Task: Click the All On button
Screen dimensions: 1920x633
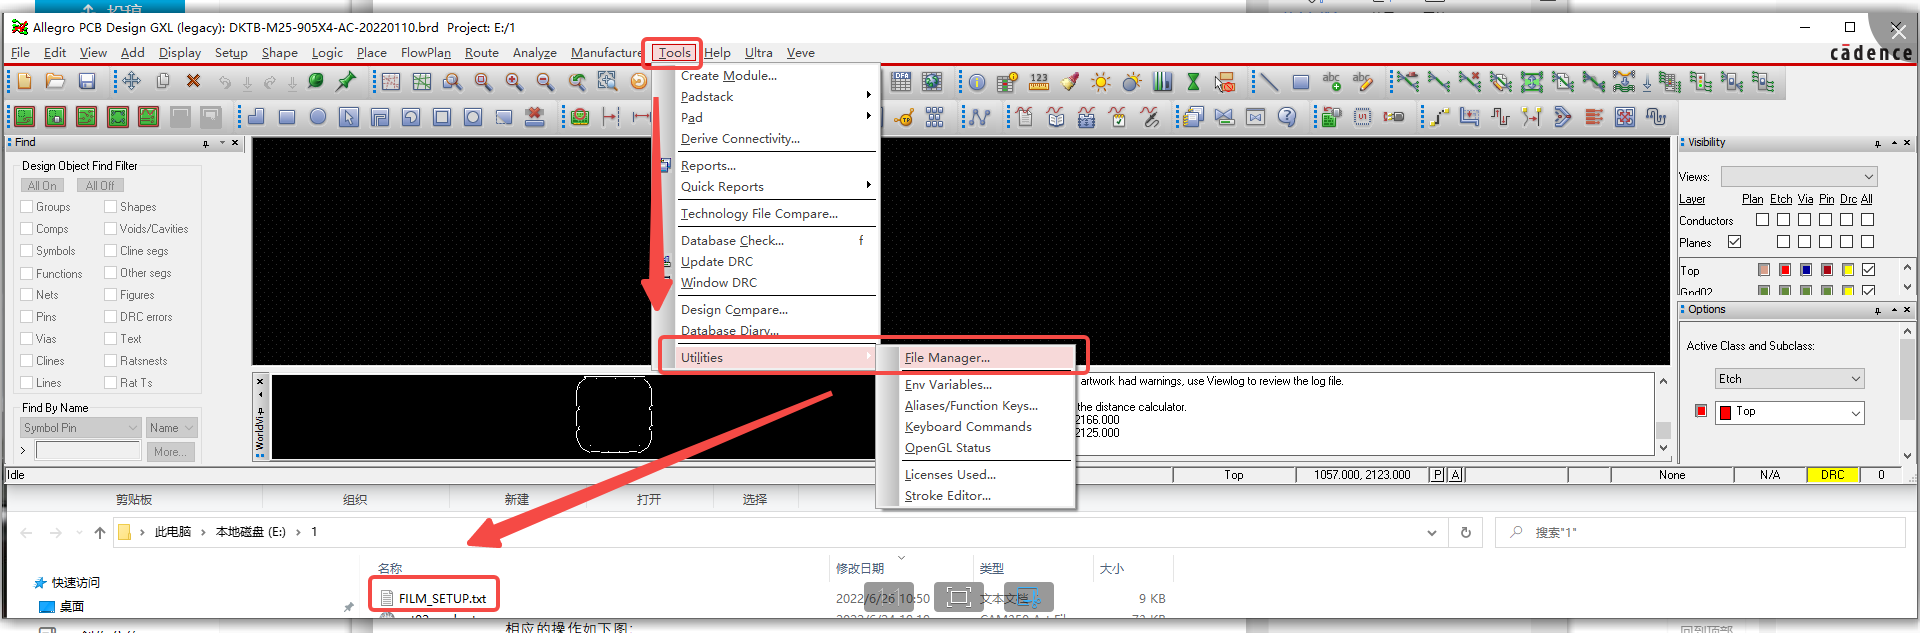Action: (x=42, y=186)
